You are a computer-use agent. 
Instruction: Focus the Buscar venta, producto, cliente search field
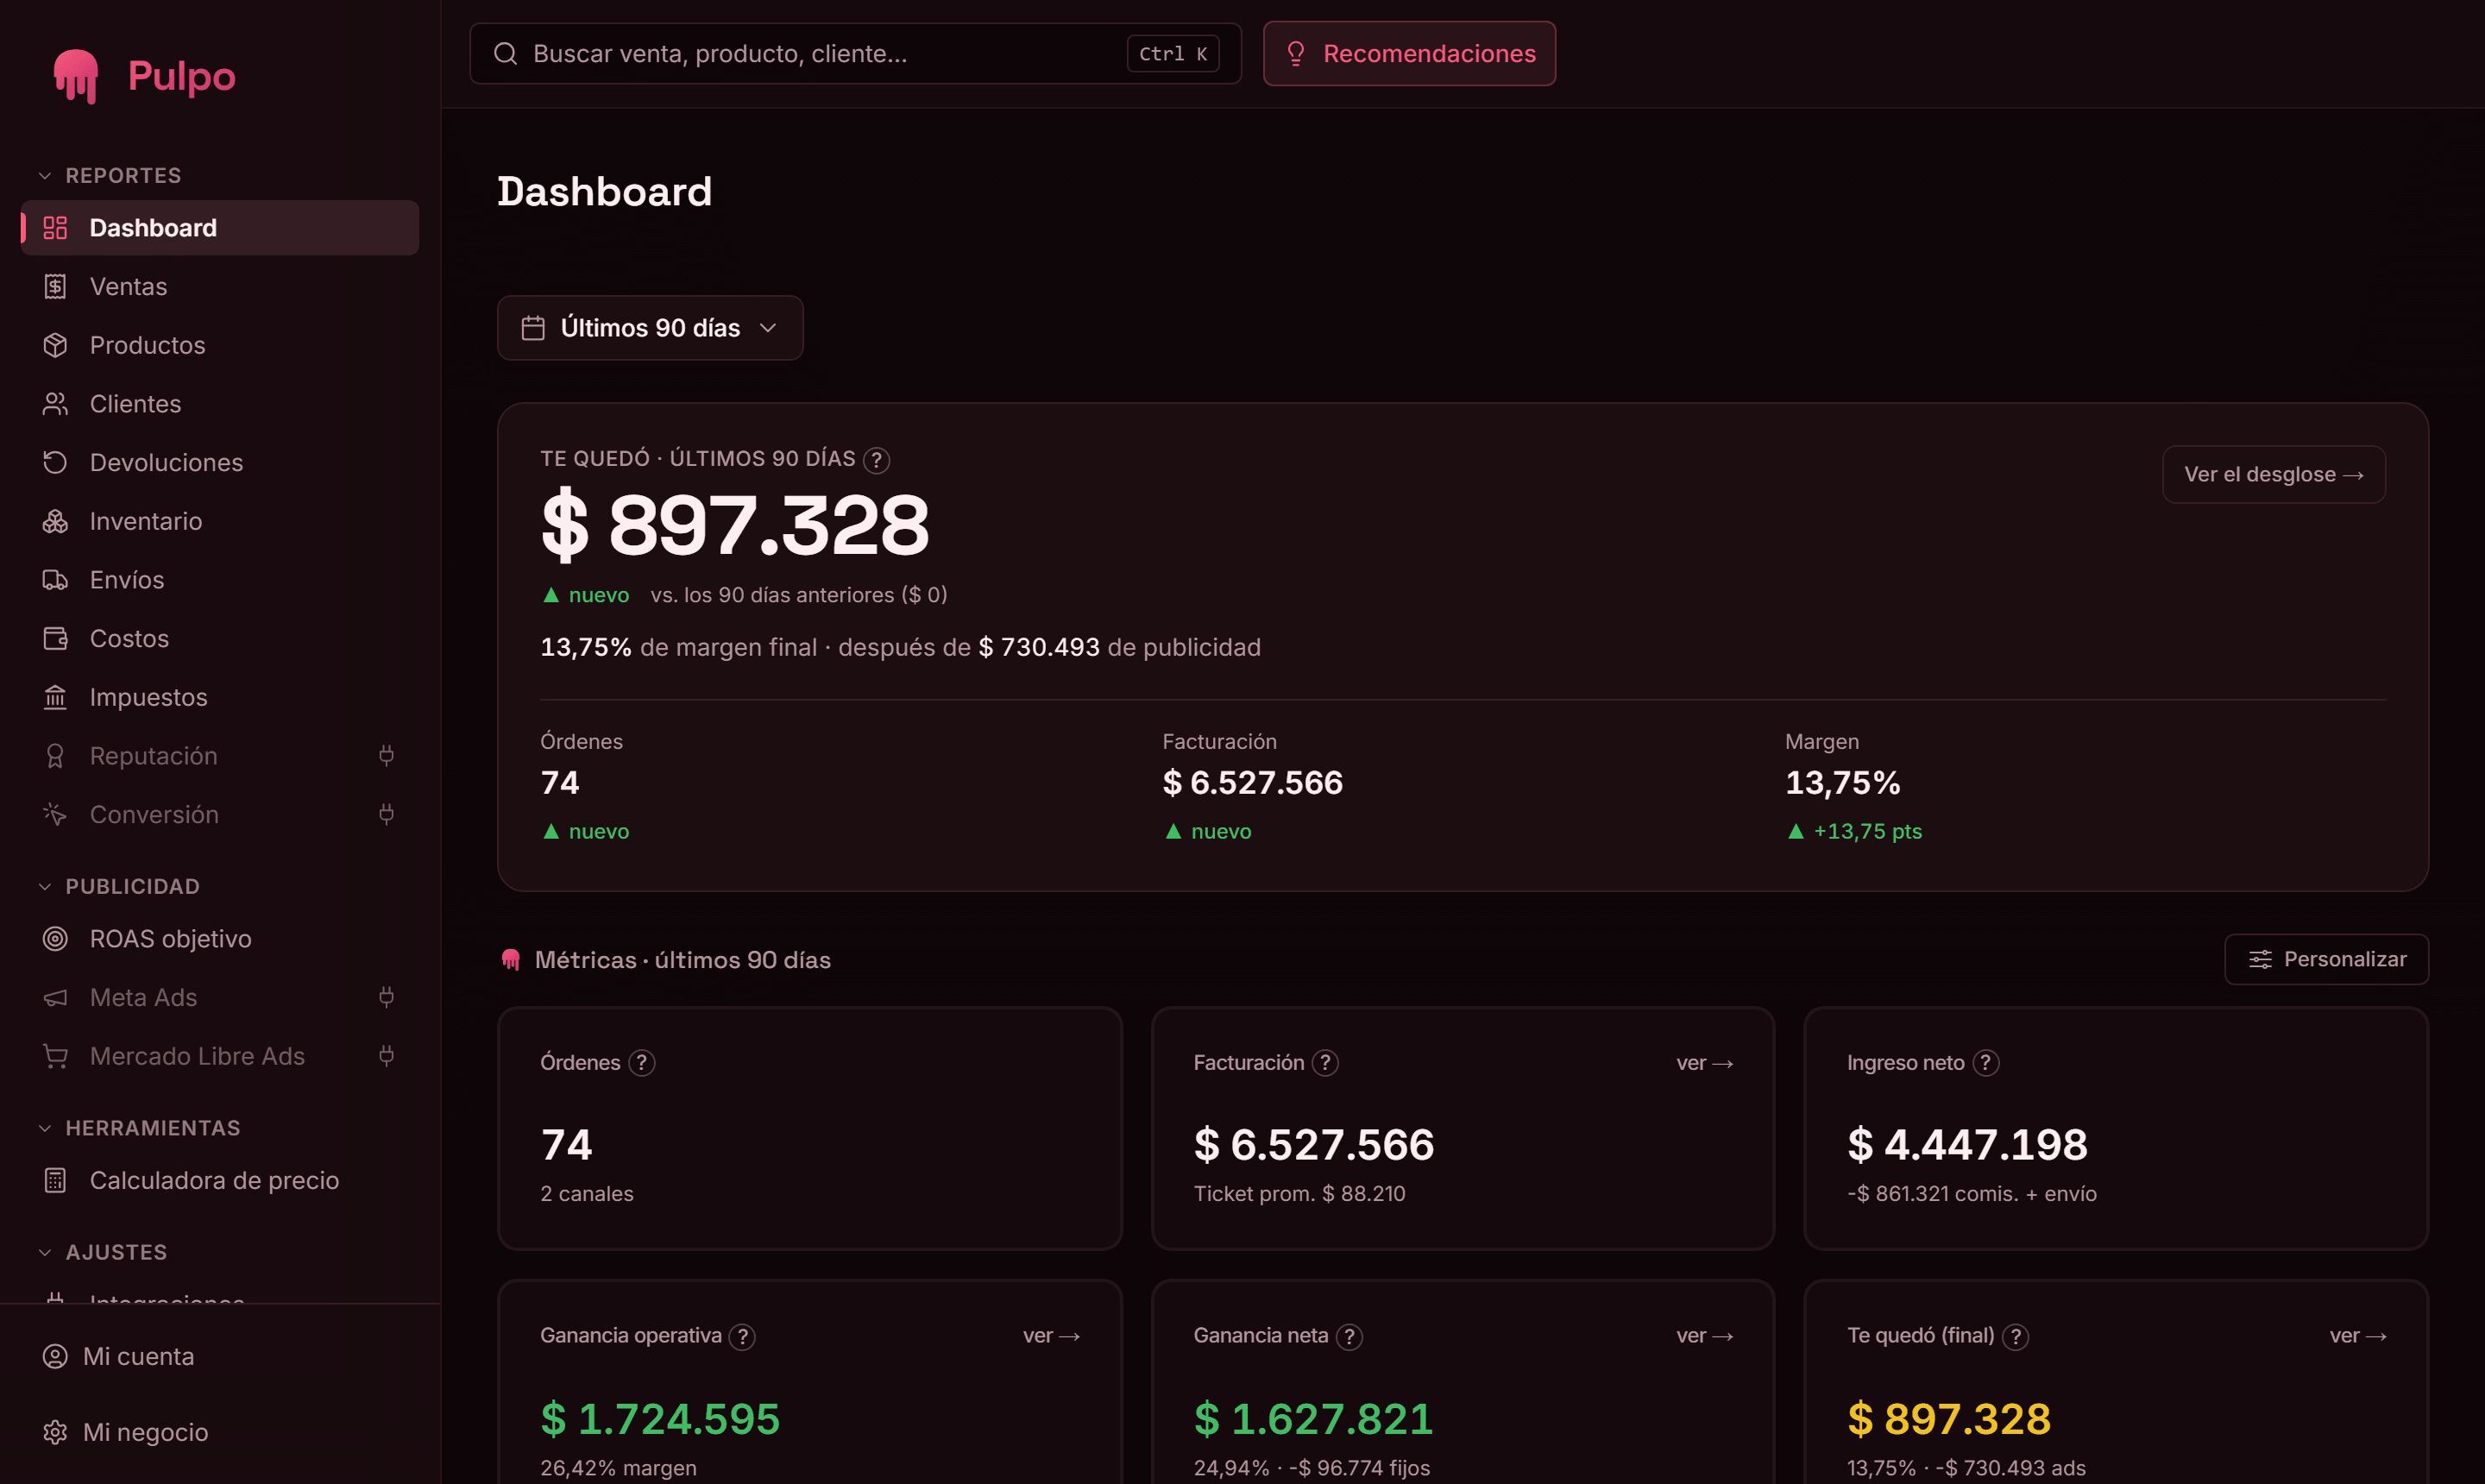(855, 53)
